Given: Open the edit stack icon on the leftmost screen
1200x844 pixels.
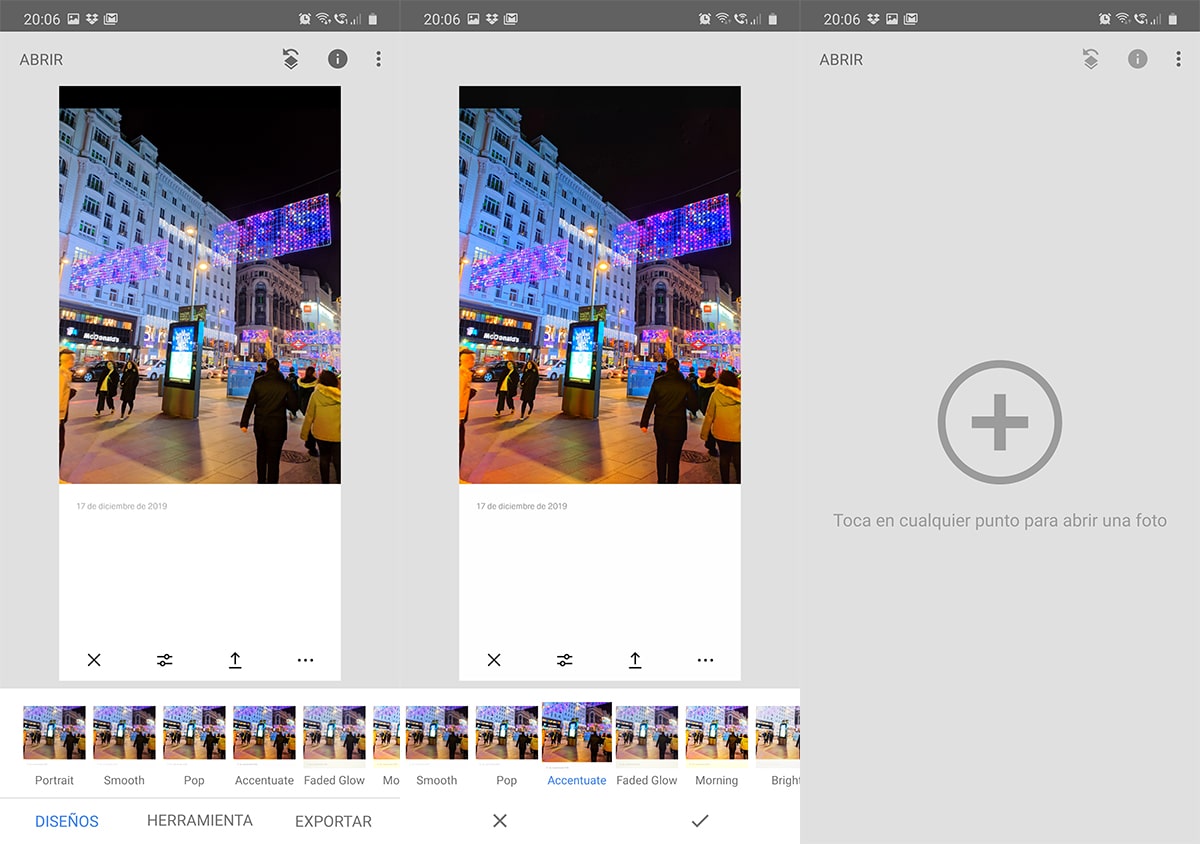Looking at the screenshot, I should coord(290,59).
